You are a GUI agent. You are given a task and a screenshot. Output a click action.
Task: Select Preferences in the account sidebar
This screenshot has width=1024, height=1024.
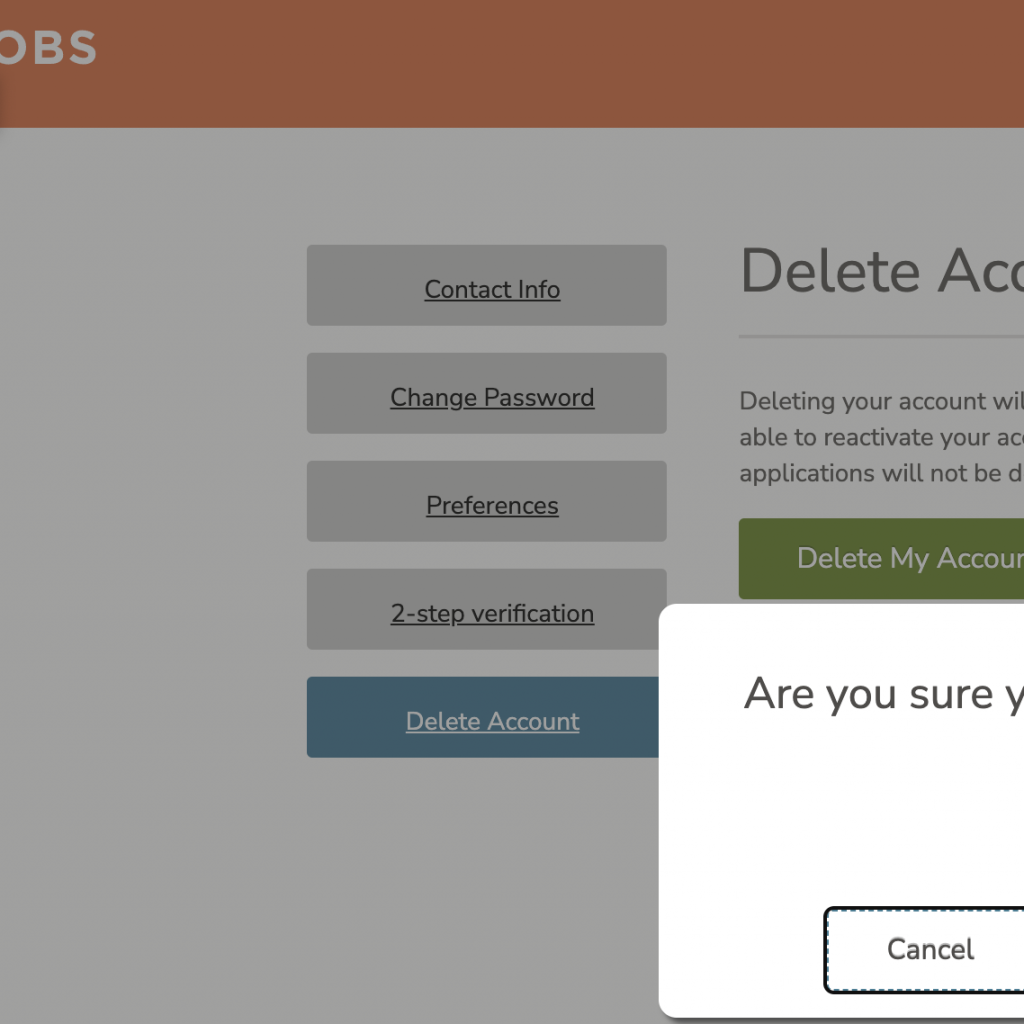[x=492, y=505]
